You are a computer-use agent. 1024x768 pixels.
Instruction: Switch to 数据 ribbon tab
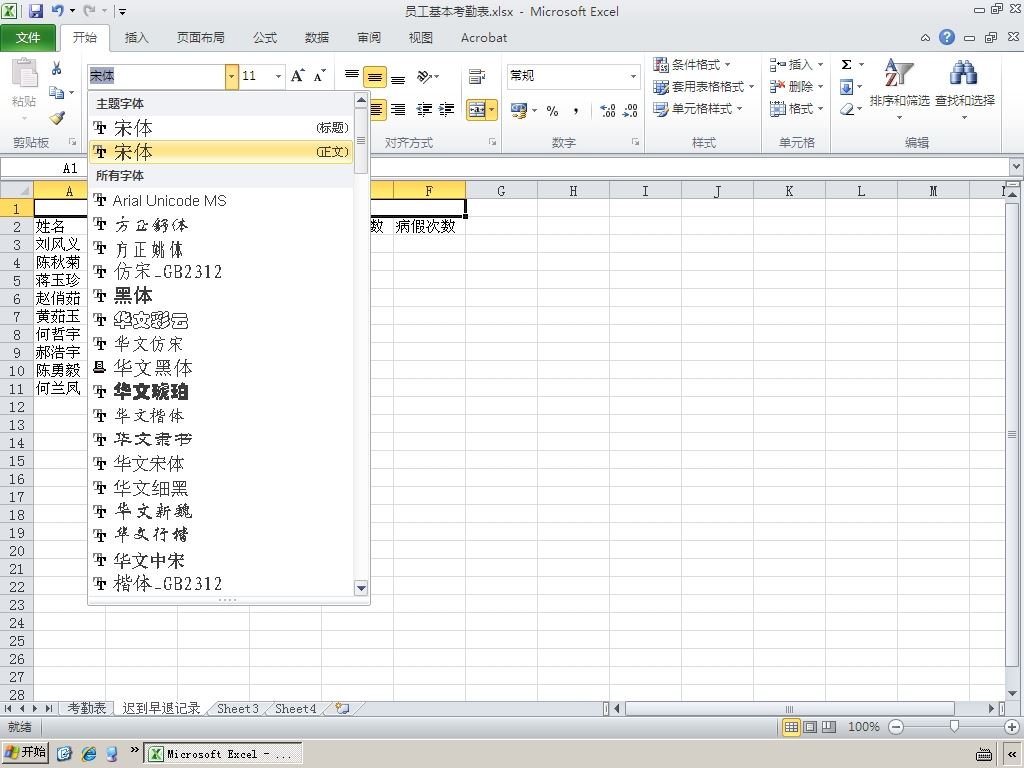pos(317,38)
